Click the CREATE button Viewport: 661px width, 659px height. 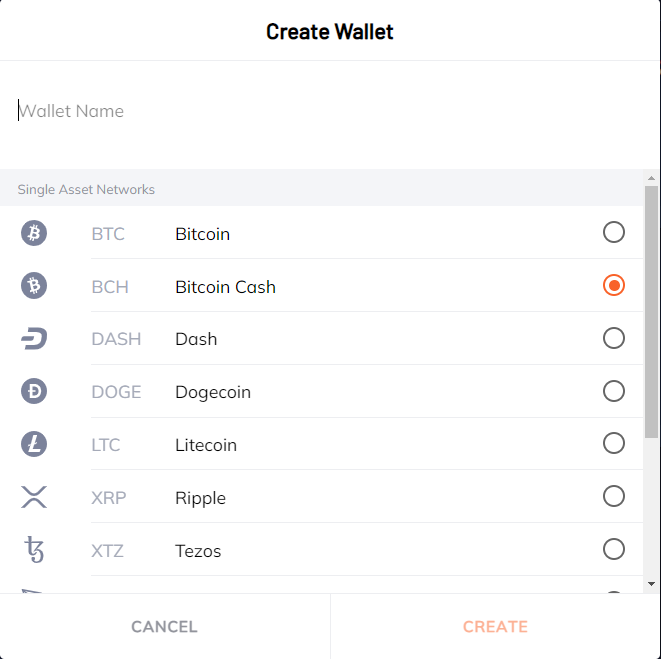(x=495, y=627)
